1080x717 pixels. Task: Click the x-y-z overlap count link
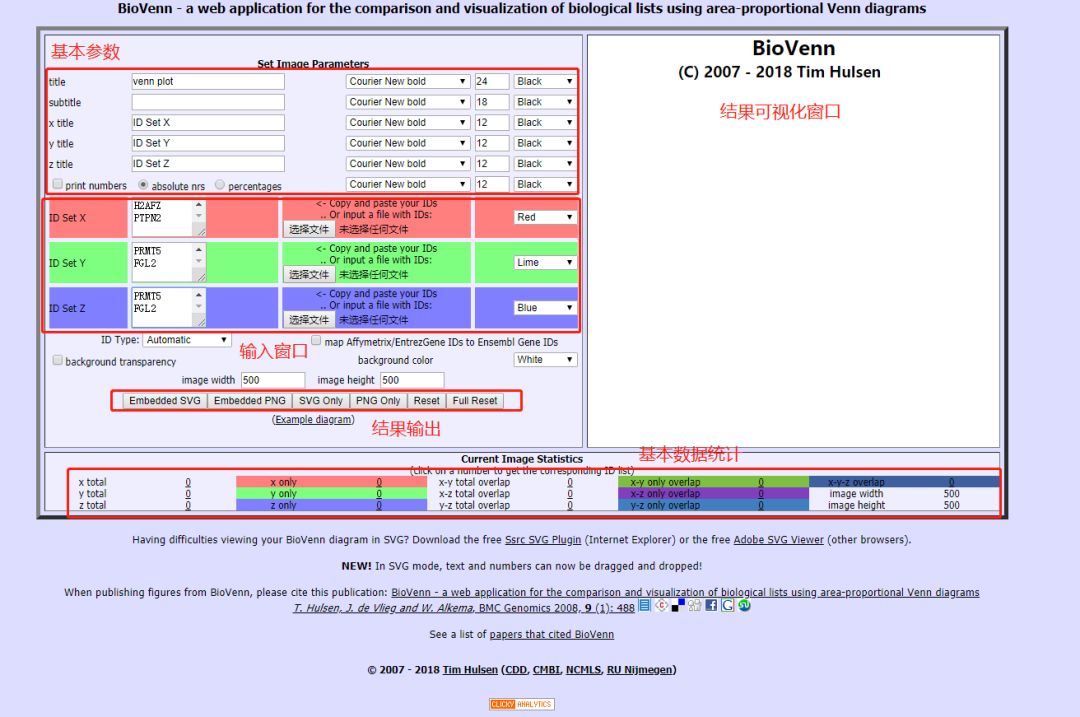coord(951,482)
